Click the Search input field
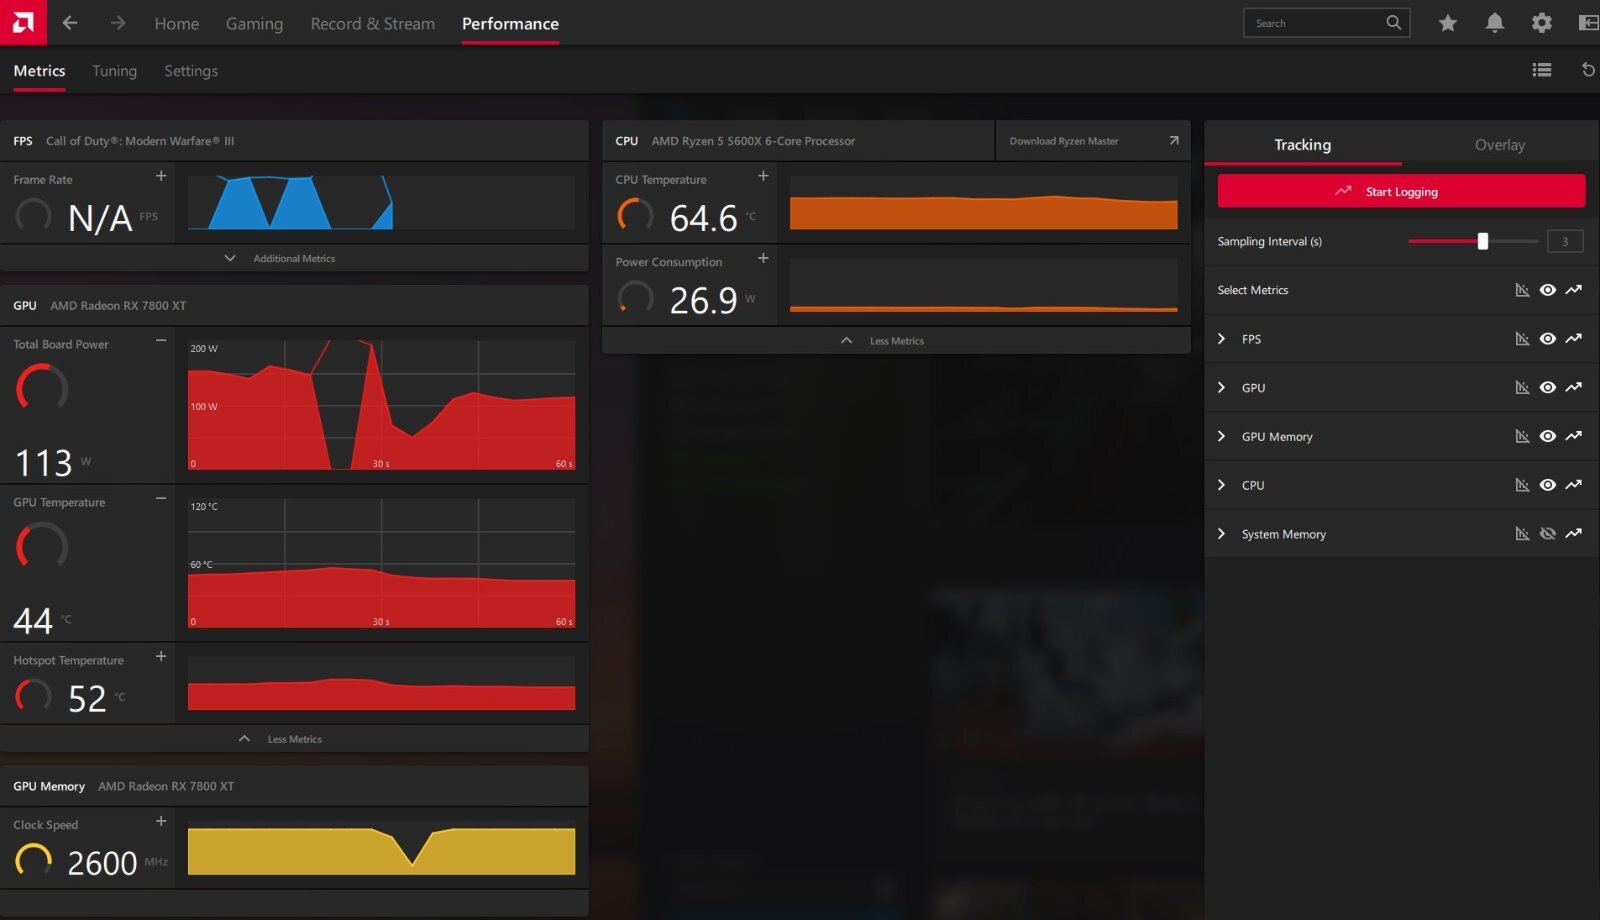The width and height of the screenshot is (1600, 920). (x=1326, y=23)
